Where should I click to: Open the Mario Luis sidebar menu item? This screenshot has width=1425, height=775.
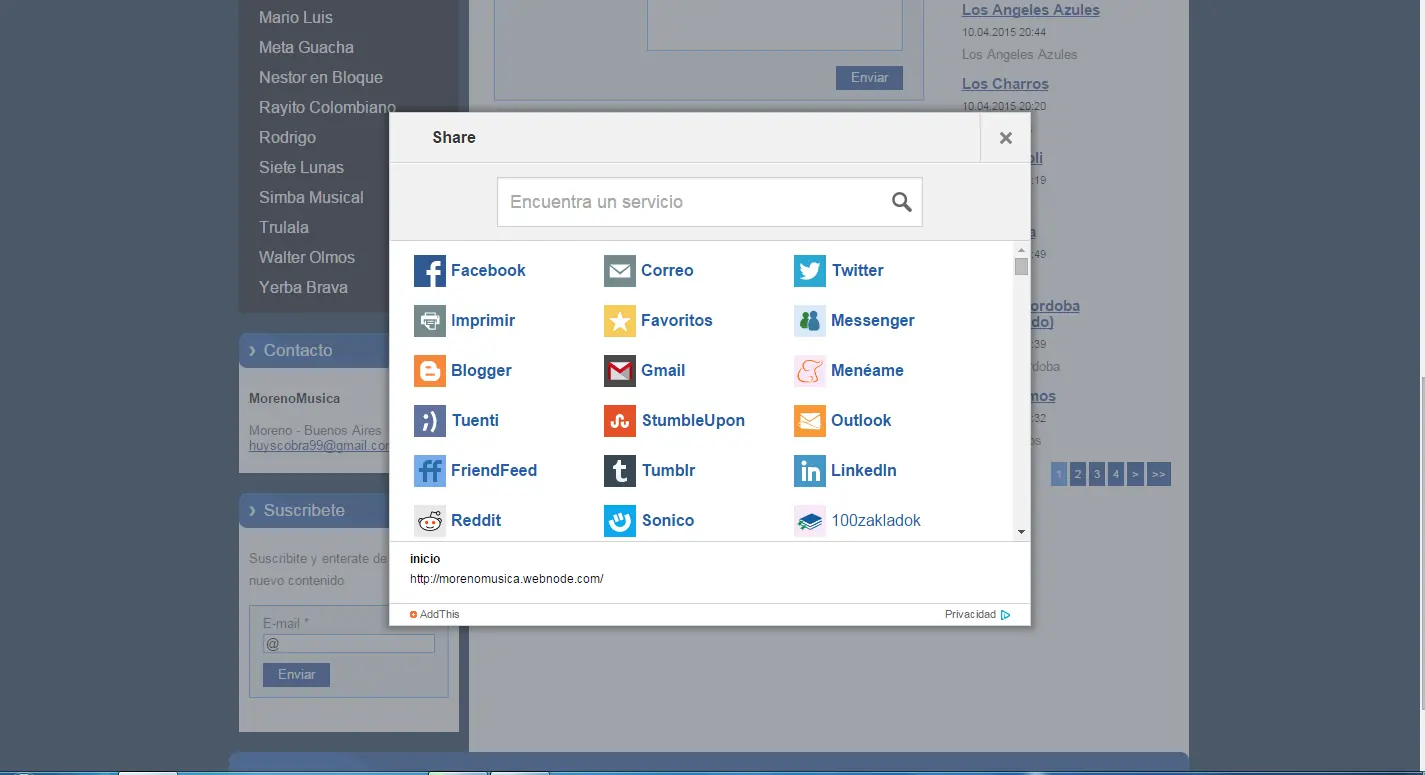tap(296, 18)
